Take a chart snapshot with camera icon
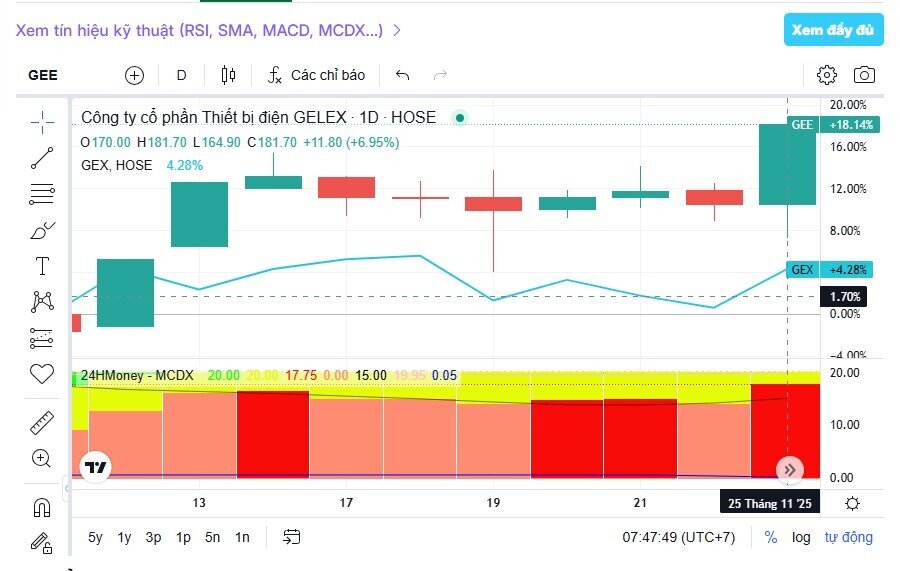 coord(864,75)
